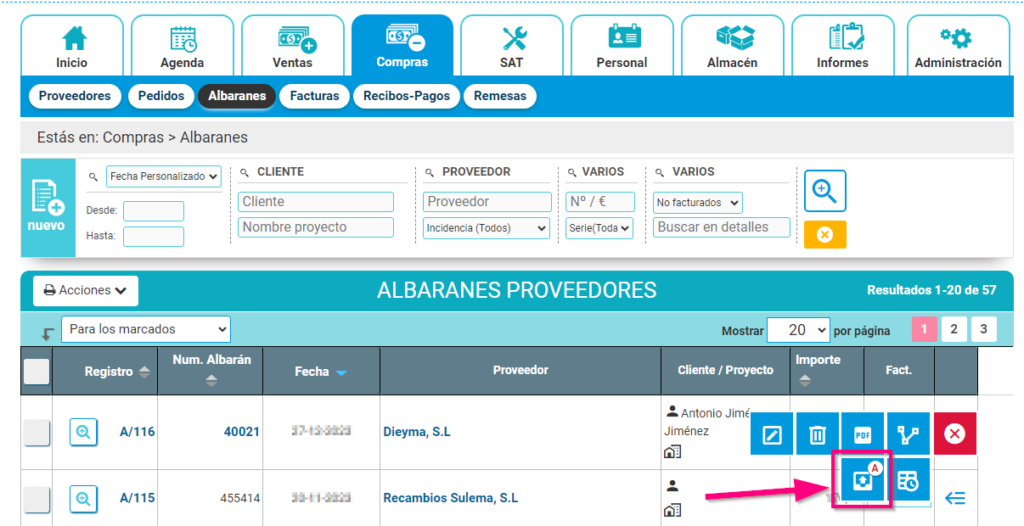Screen dimensions: 1024x526
Task: Click the Nombre proyecto field
Action: click(316, 227)
